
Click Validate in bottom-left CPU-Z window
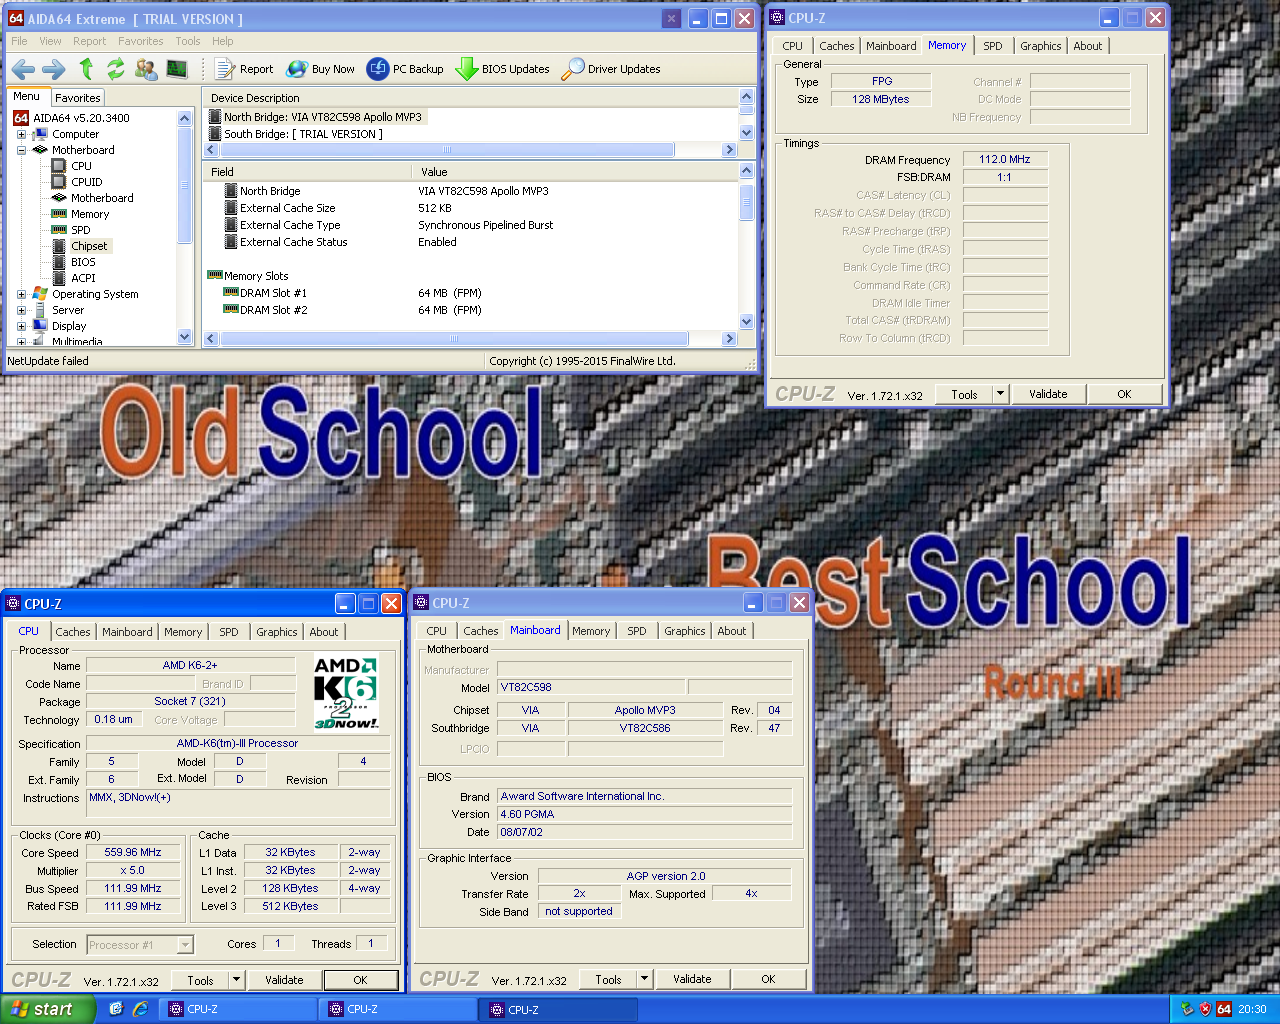coord(284,980)
